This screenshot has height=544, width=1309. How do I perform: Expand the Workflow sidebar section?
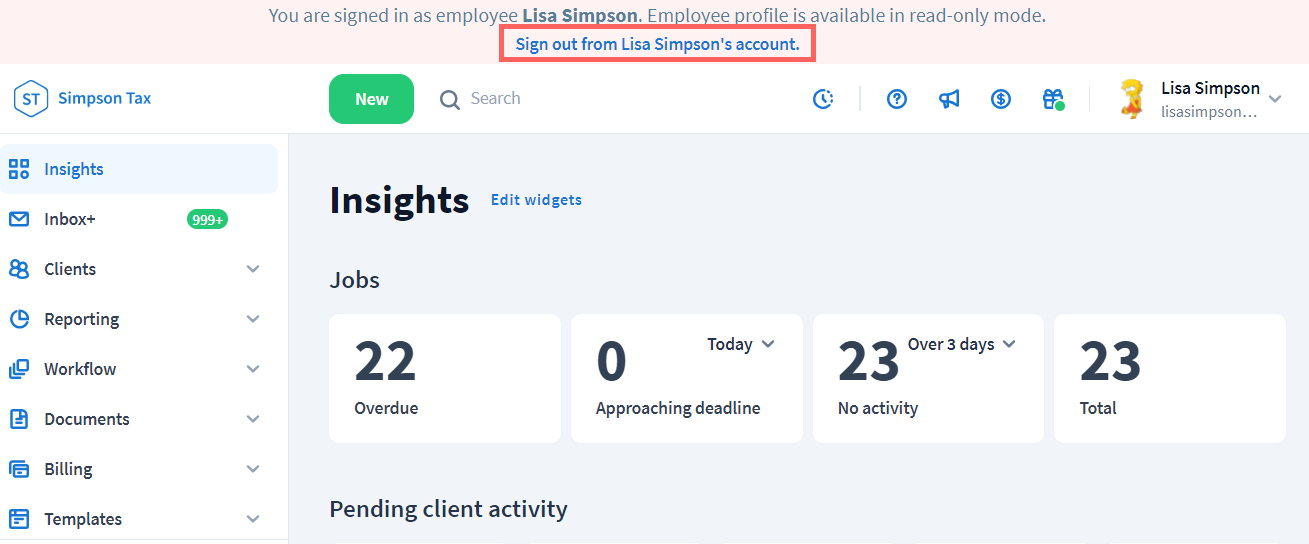253,369
